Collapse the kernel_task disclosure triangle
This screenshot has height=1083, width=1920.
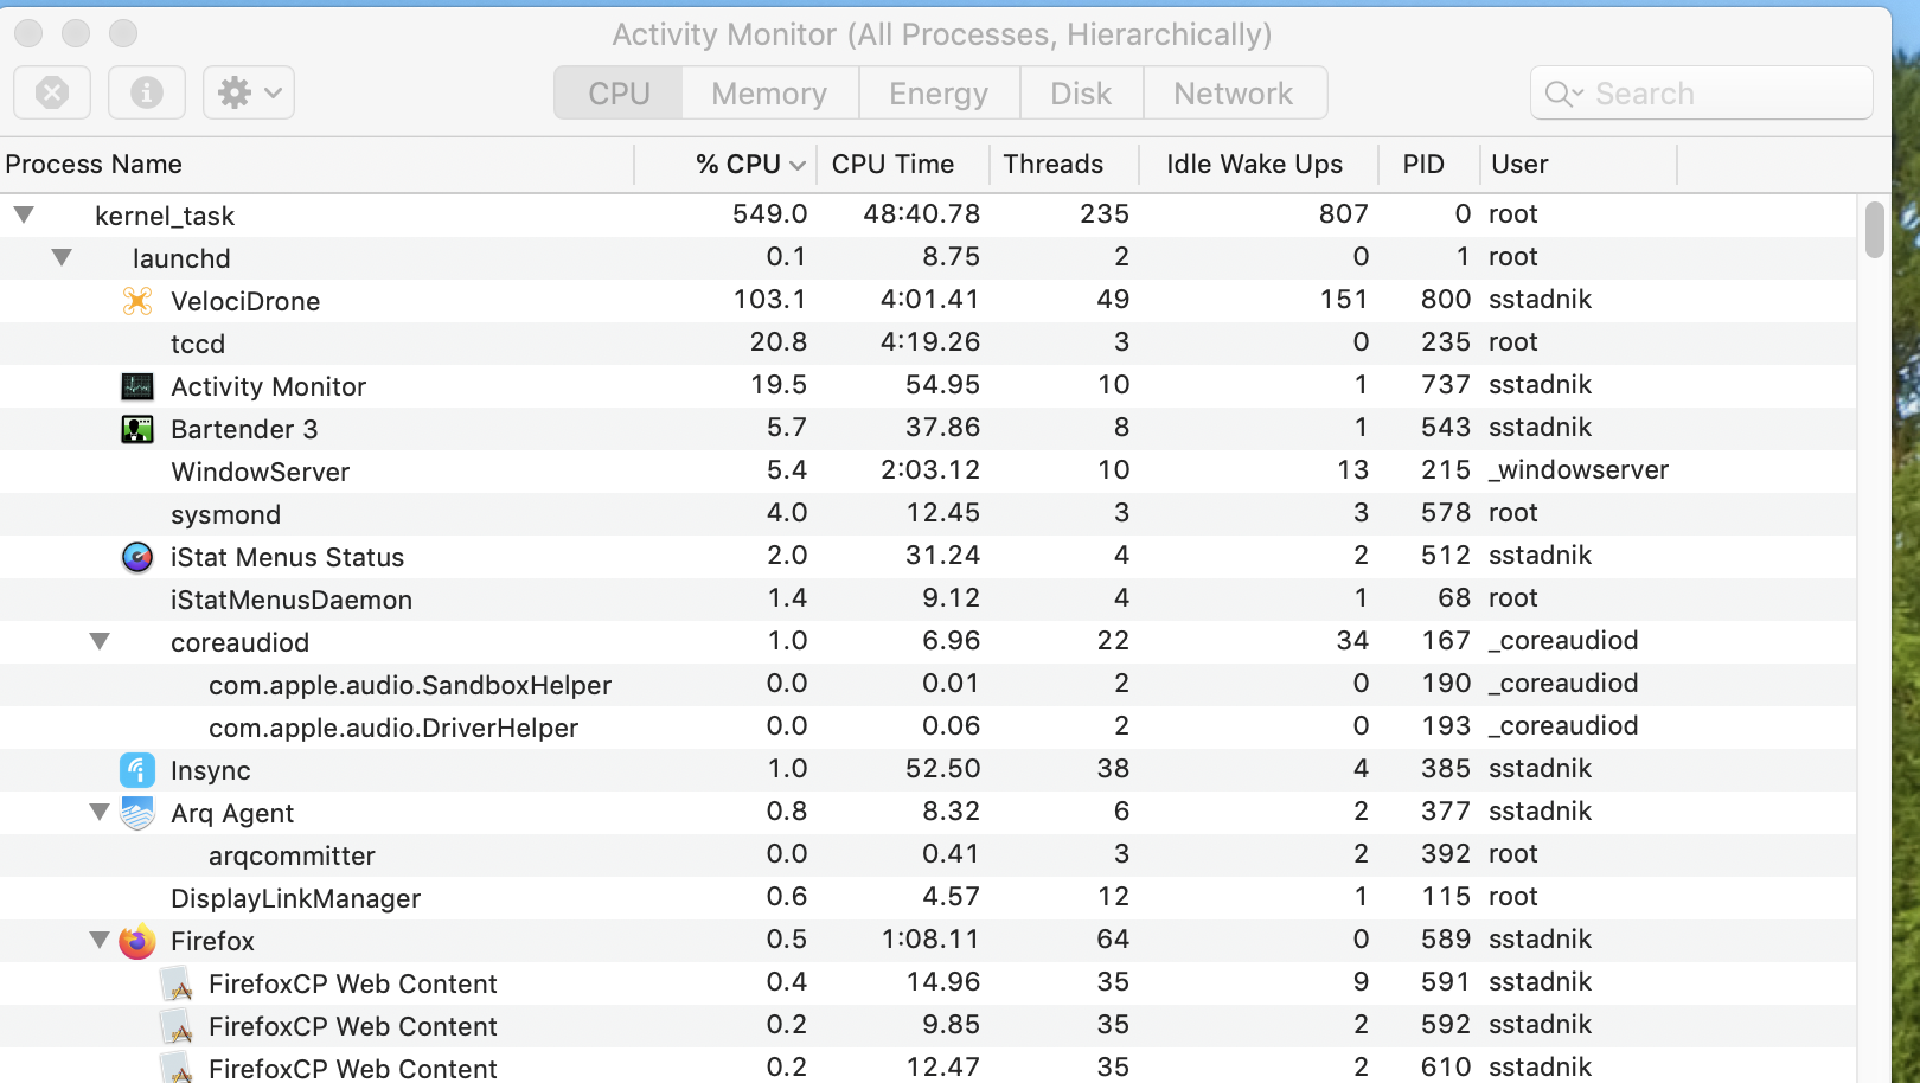pyautogui.click(x=23, y=214)
